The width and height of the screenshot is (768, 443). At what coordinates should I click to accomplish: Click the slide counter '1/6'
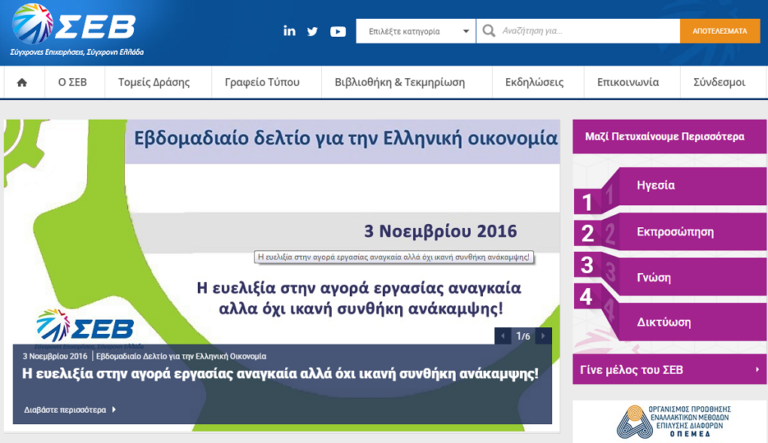coord(523,336)
